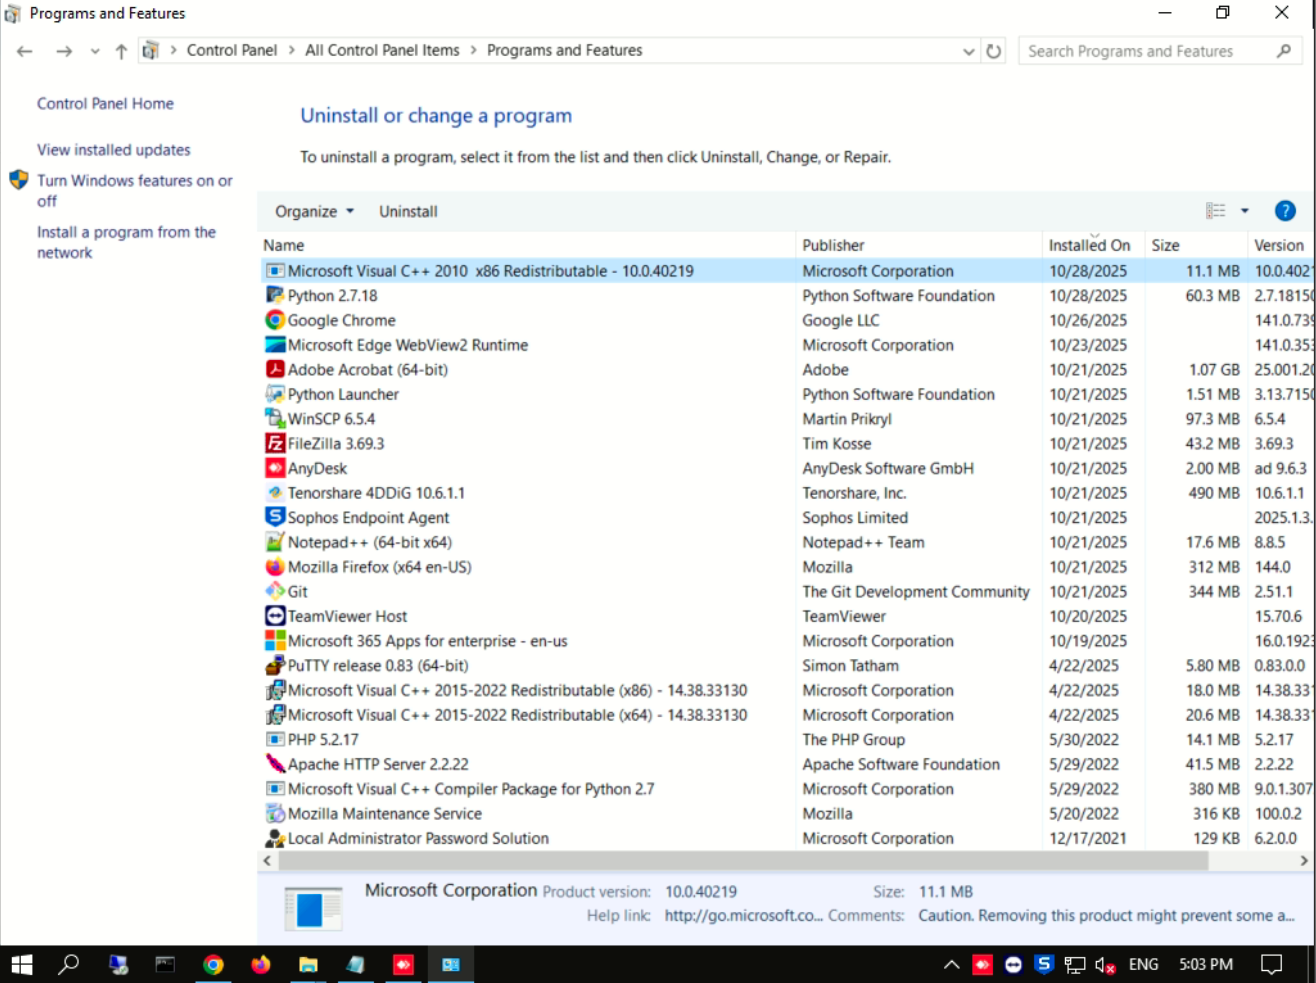This screenshot has height=983, width=1316.
Task: Open the Organize menu
Action: click(312, 211)
